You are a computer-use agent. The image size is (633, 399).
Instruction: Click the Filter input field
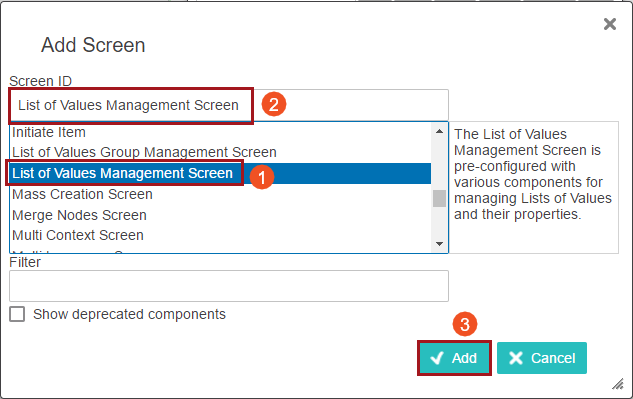(x=229, y=286)
